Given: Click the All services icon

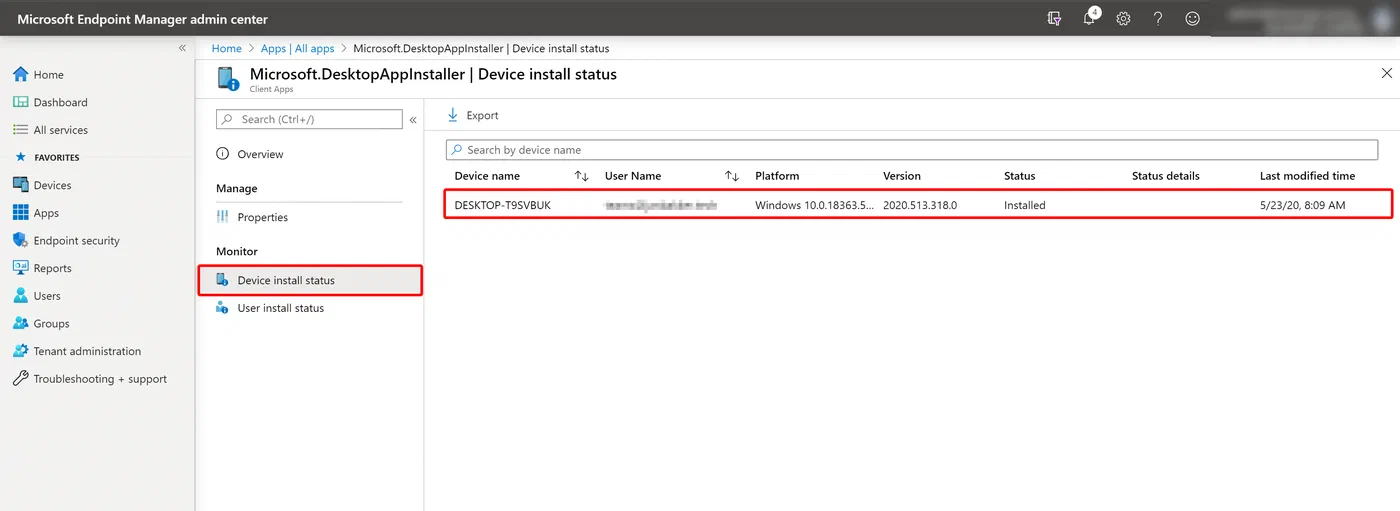Looking at the screenshot, I should coord(20,130).
